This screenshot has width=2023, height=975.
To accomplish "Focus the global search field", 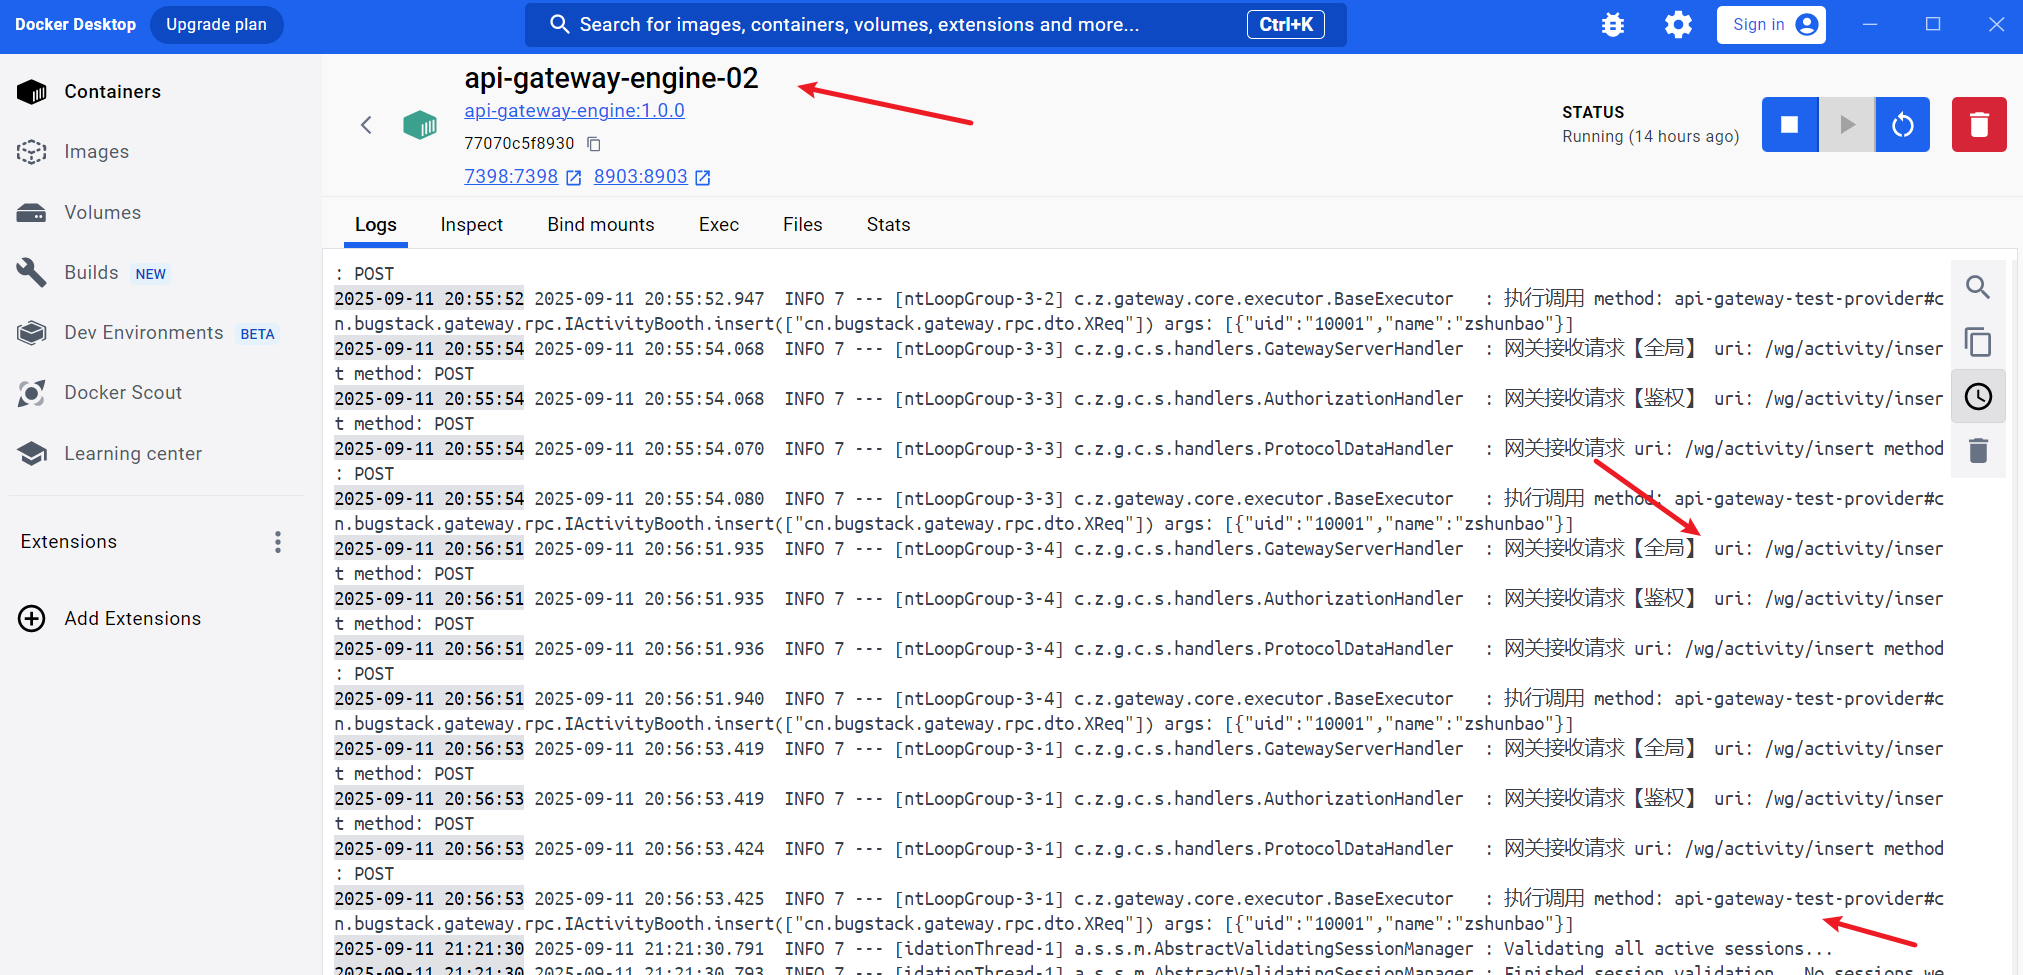I will [x=900, y=25].
